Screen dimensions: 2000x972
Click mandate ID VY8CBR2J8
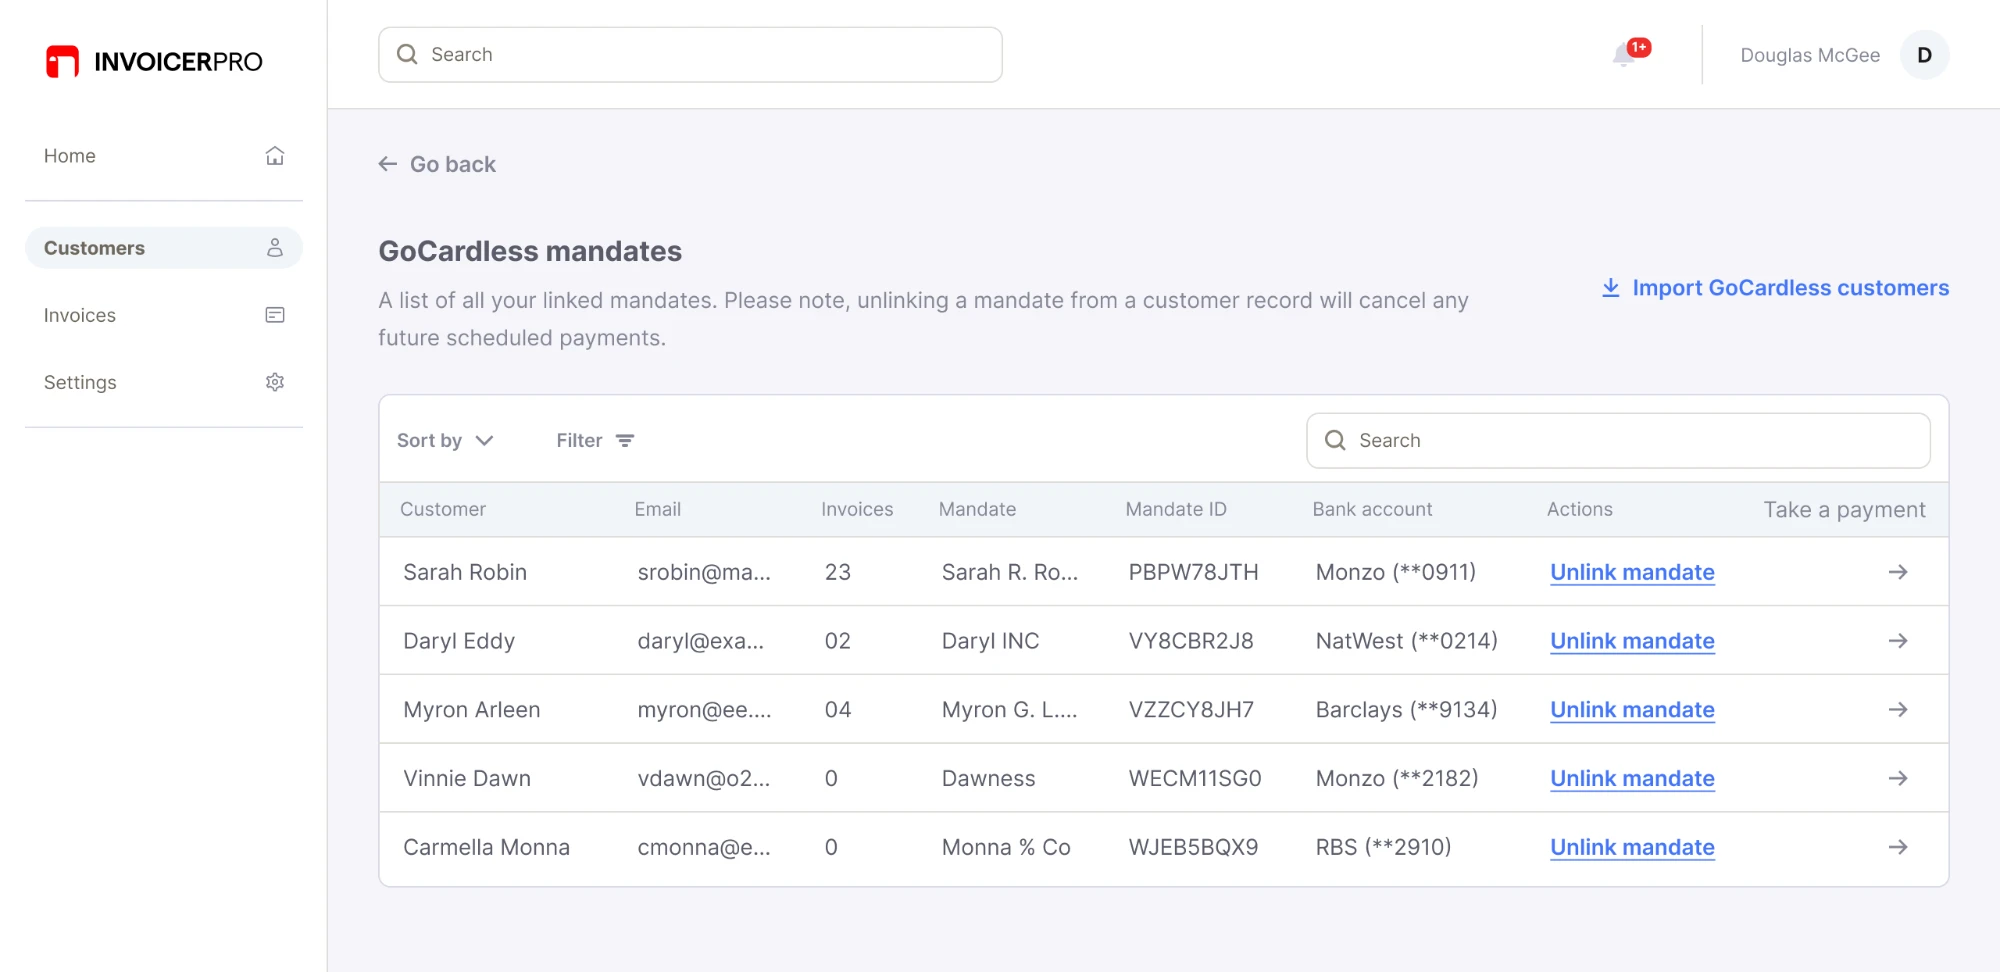[1191, 641]
